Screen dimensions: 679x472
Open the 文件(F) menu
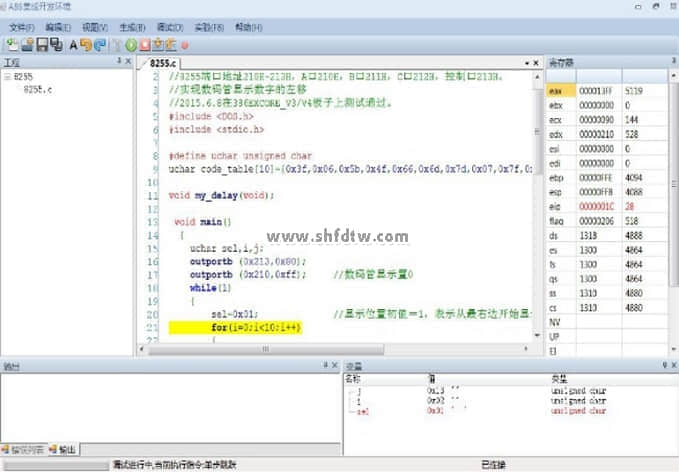point(22,27)
